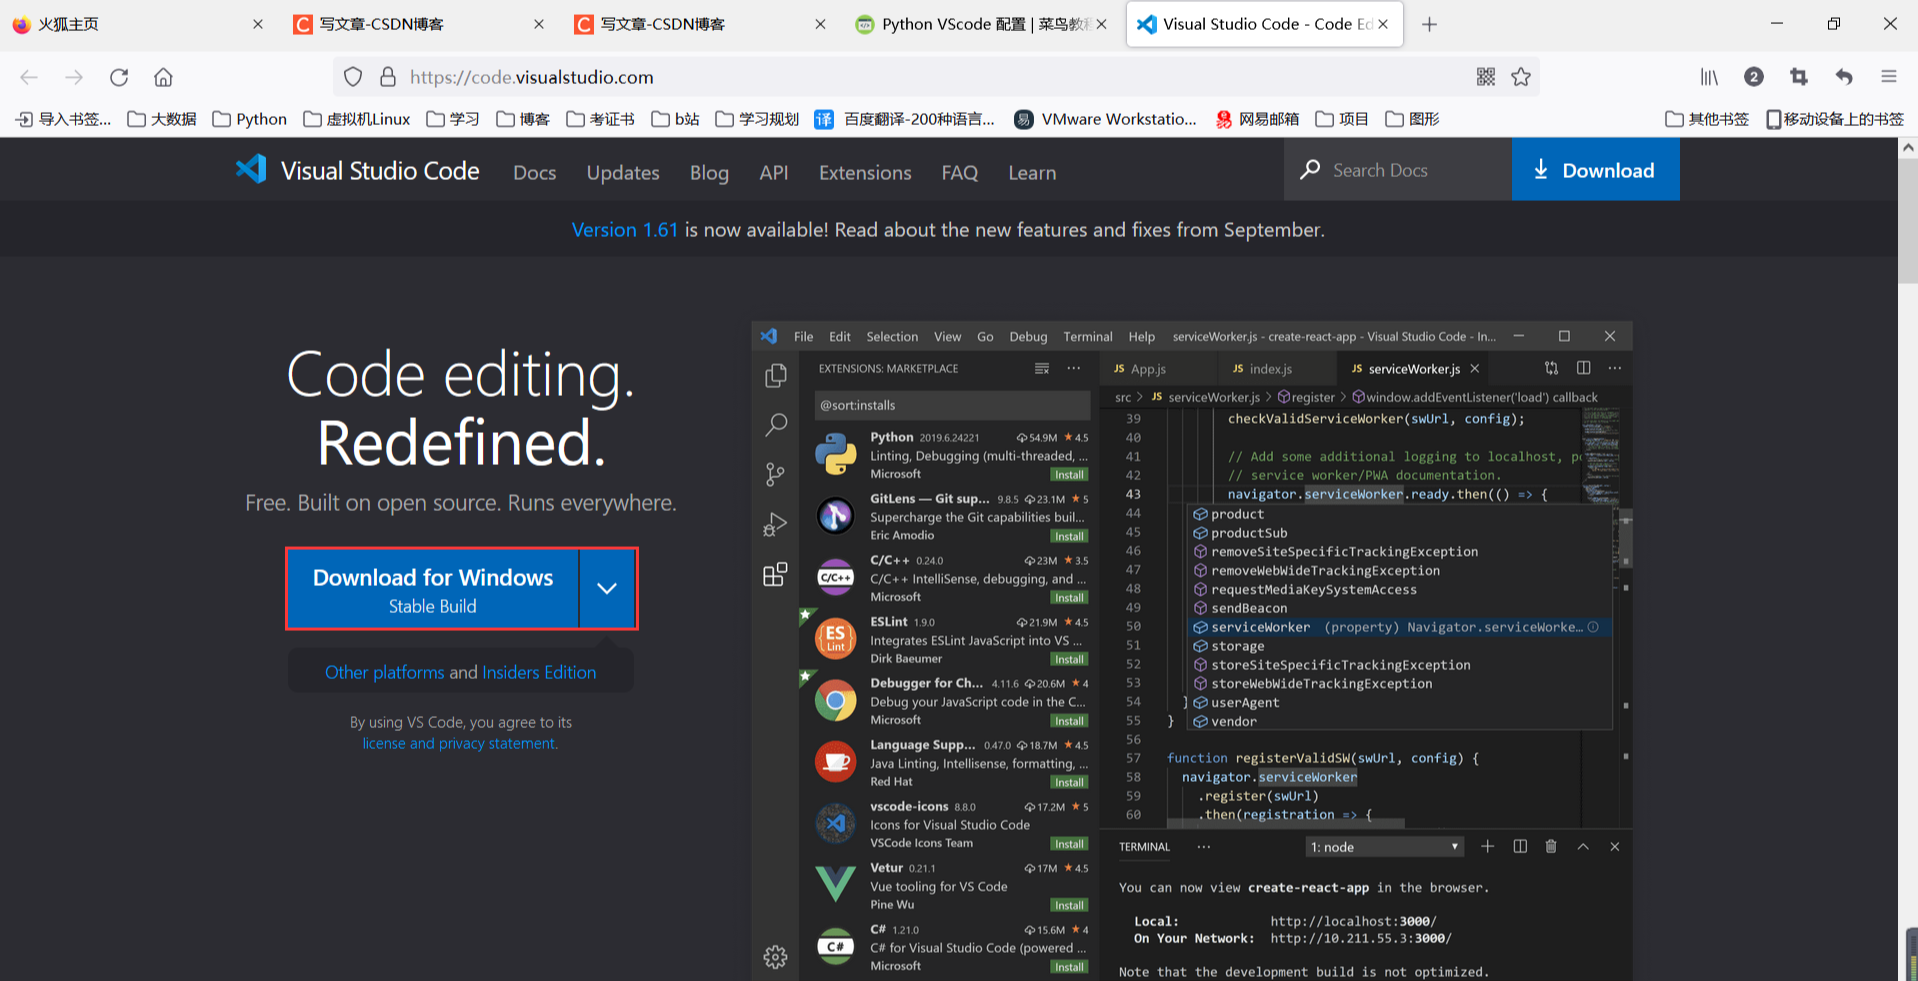Click Download for Windows Stable Build

pyautogui.click(x=433, y=588)
